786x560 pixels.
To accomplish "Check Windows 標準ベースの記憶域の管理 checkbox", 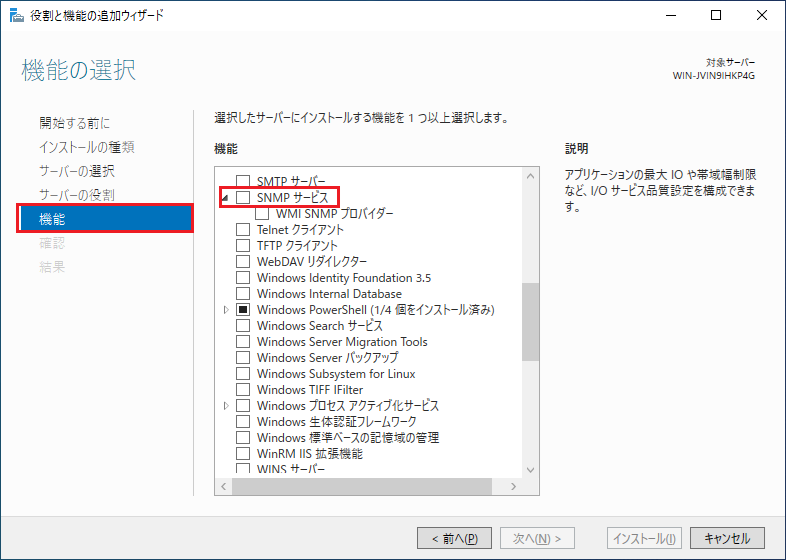I will point(243,437).
